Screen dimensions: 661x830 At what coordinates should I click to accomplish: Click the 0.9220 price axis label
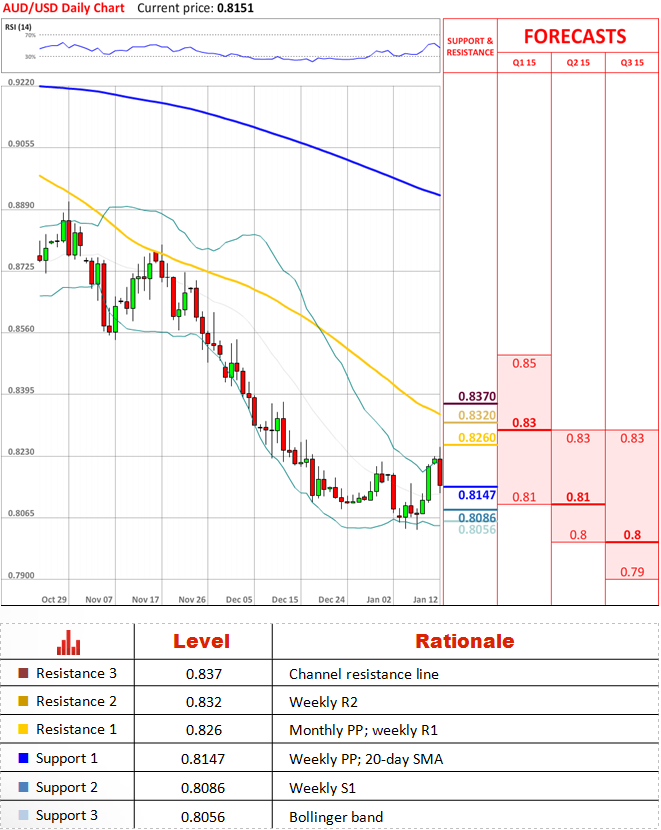click(x=21, y=83)
